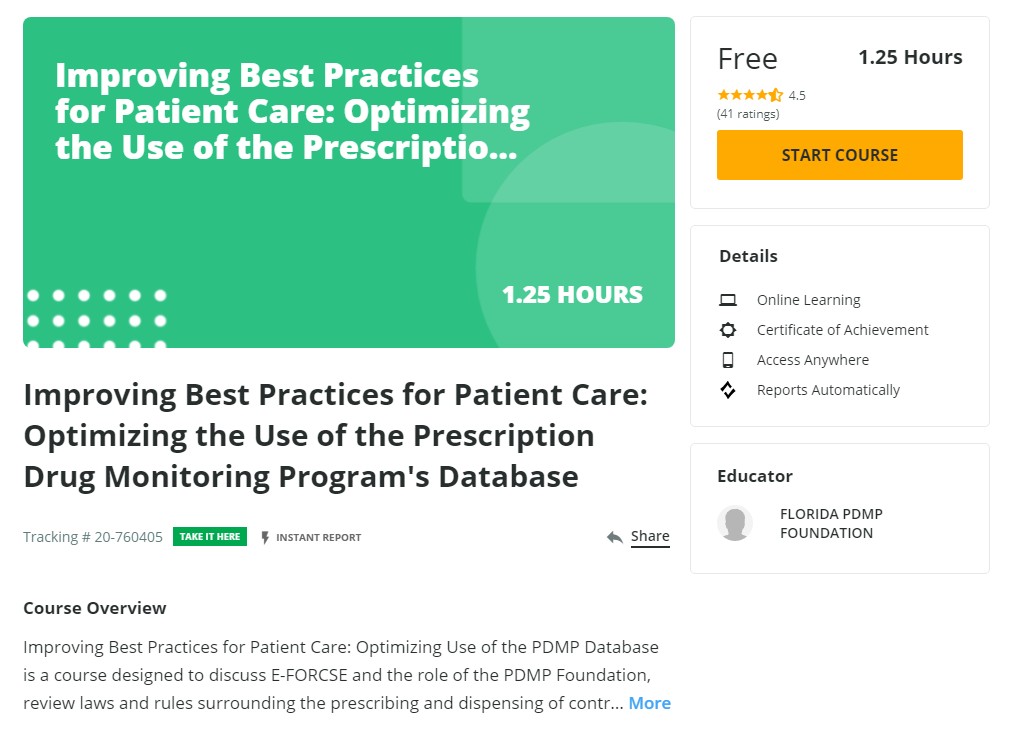The width and height of the screenshot is (1011, 734).
Task: Click the star rating icons
Action: [750, 95]
